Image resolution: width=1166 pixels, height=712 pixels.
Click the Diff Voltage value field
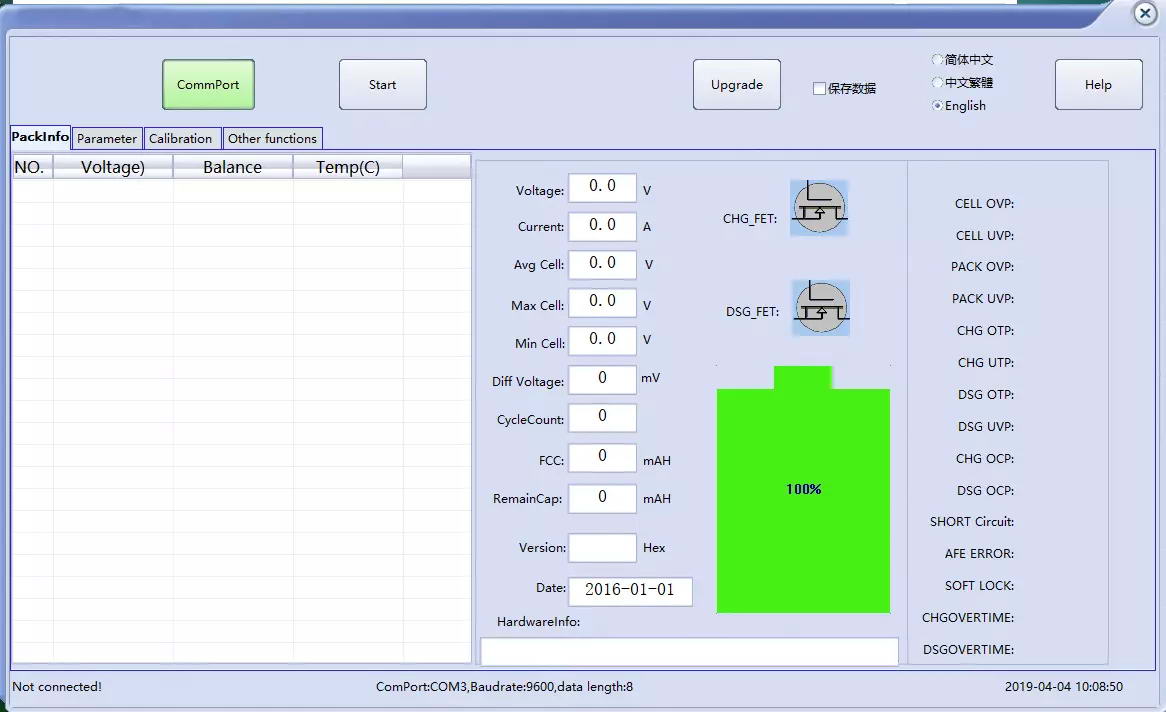602,379
